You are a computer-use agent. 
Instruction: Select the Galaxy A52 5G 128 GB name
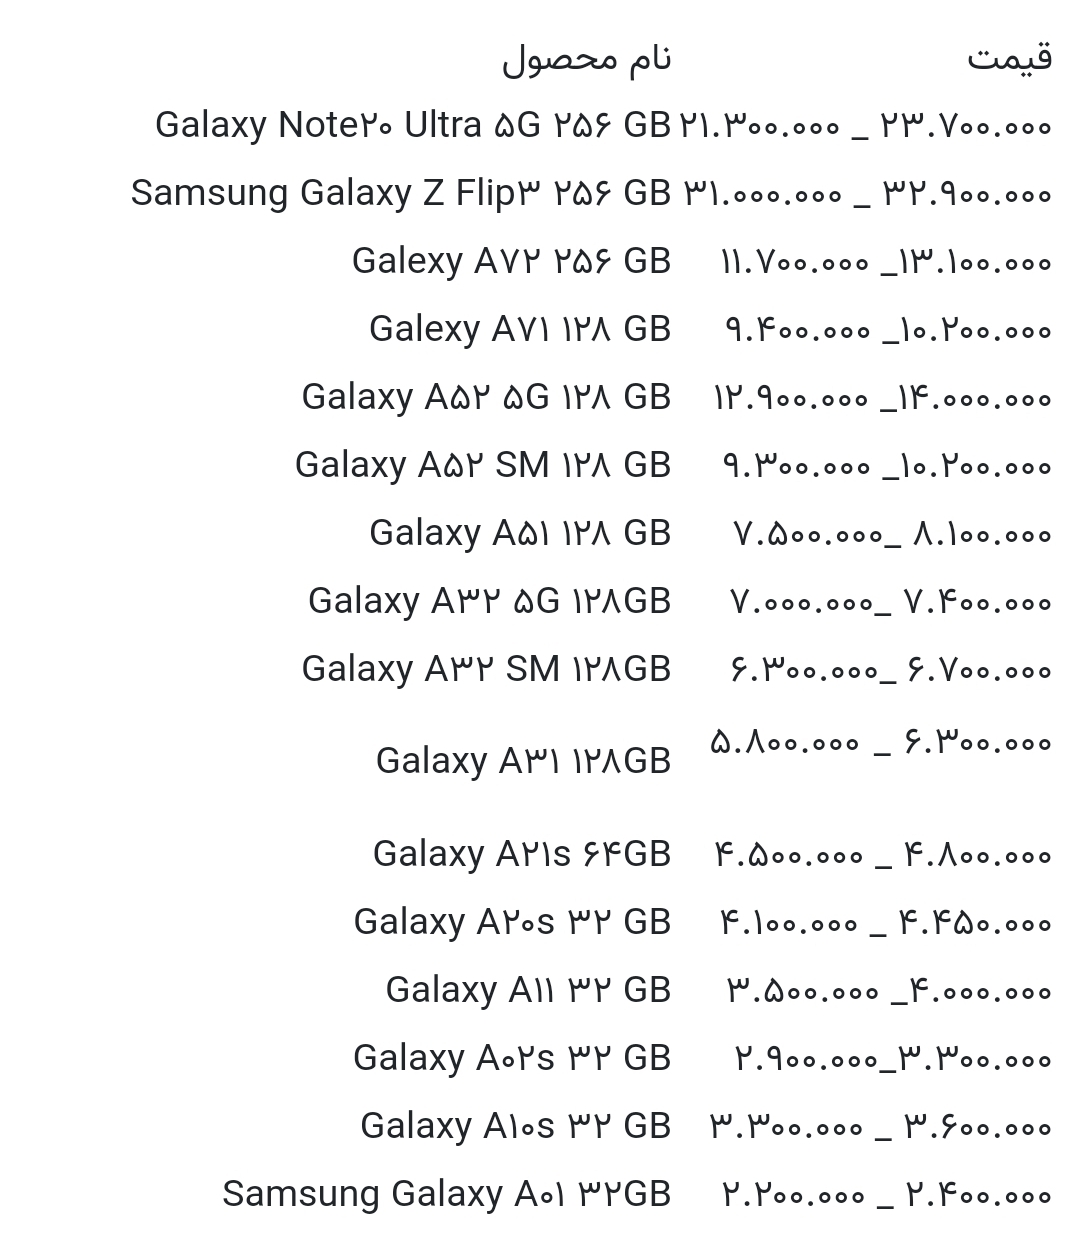click(x=486, y=397)
